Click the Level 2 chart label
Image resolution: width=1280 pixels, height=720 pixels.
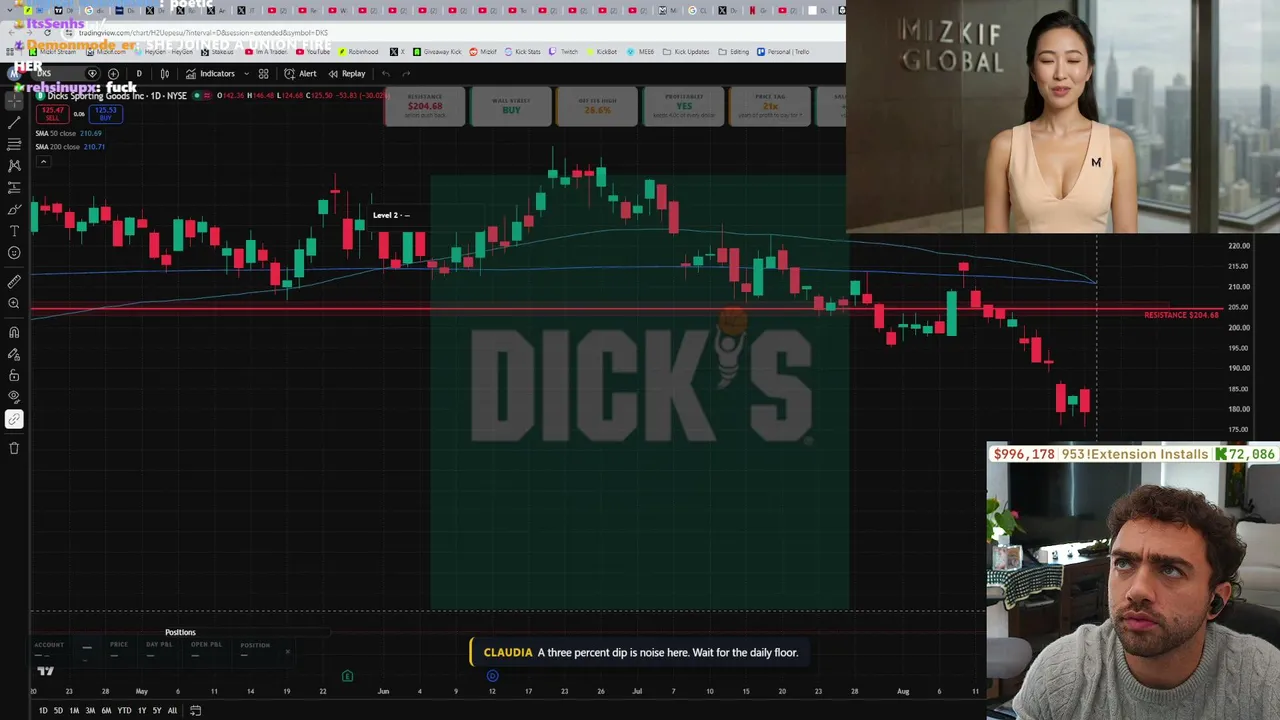pos(391,215)
